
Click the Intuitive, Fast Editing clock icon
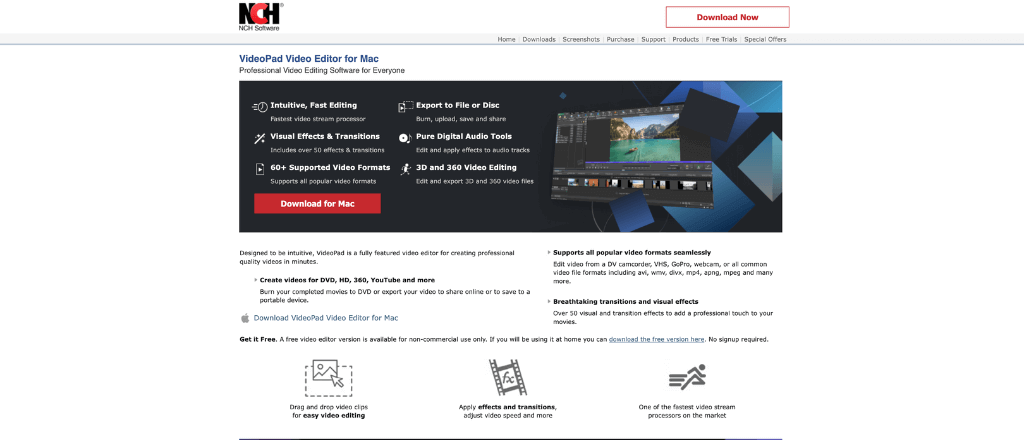260,106
